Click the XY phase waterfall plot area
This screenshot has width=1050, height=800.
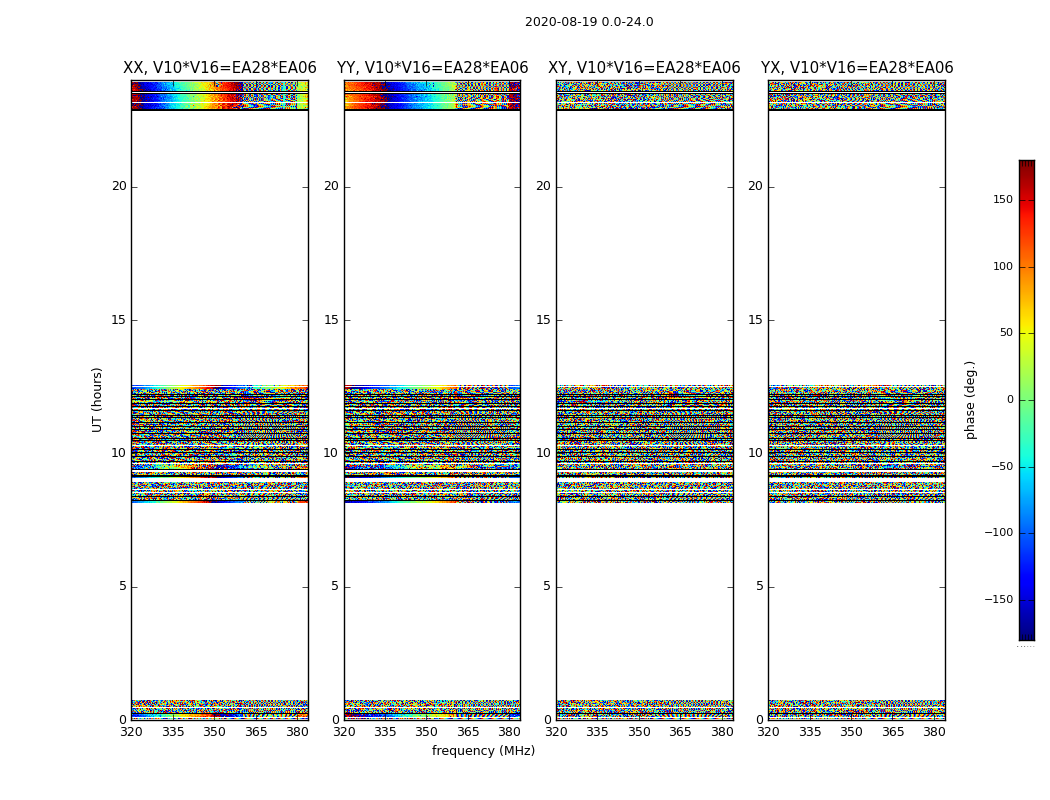coord(645,400)
